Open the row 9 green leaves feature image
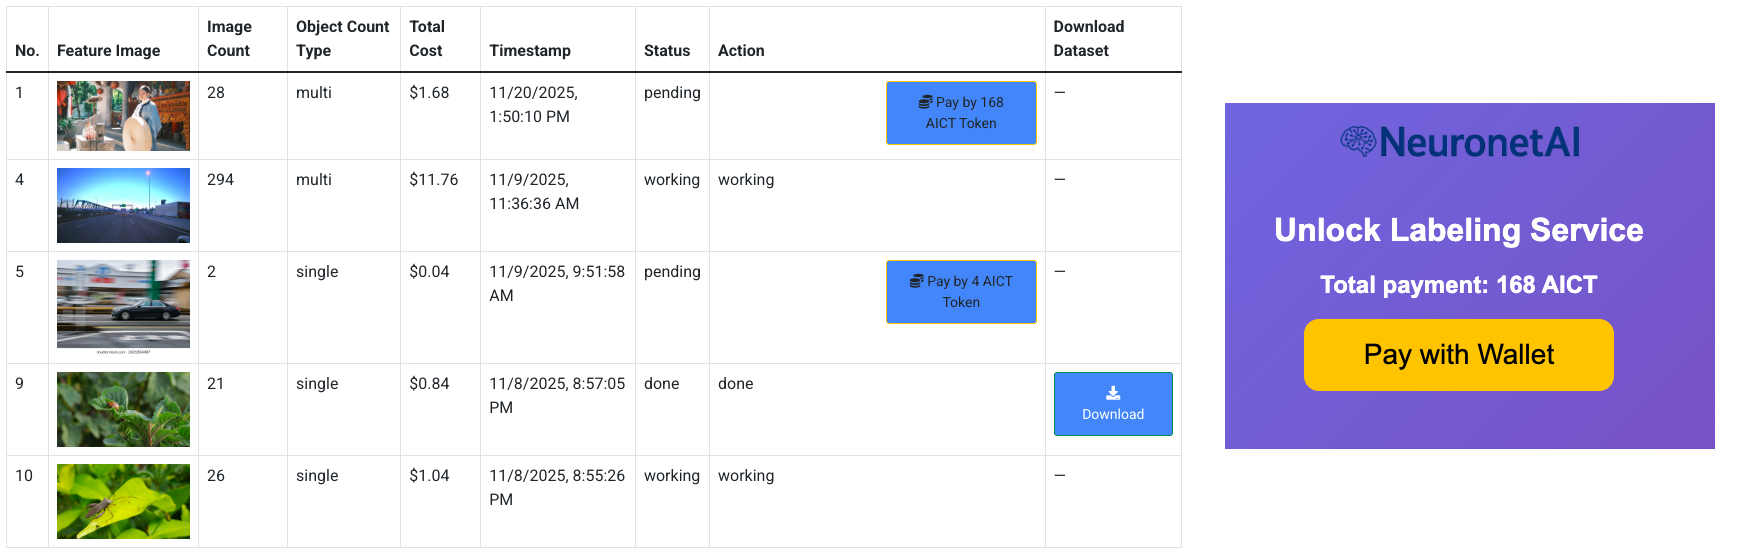The width and height of the screenshot is (1749, 552). (x=123, y=409)
